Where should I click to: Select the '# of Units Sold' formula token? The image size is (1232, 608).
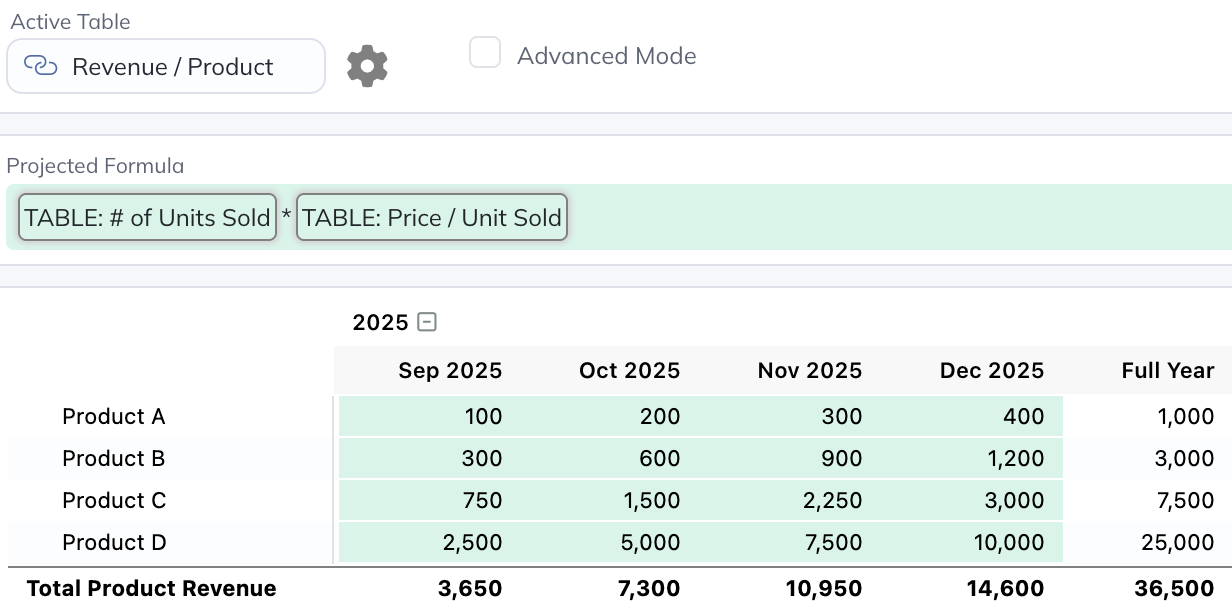coord(147,218)
